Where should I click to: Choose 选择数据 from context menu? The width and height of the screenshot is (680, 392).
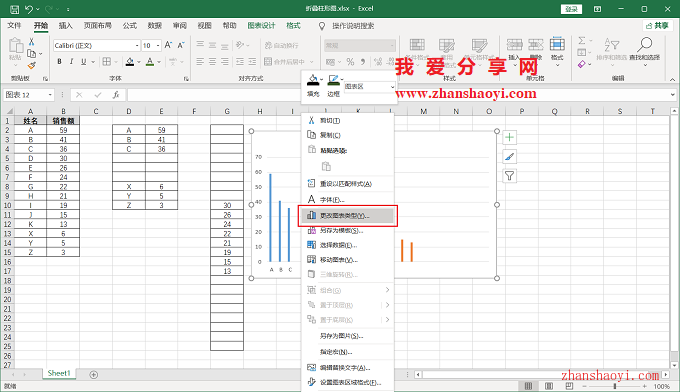point(348,245)
